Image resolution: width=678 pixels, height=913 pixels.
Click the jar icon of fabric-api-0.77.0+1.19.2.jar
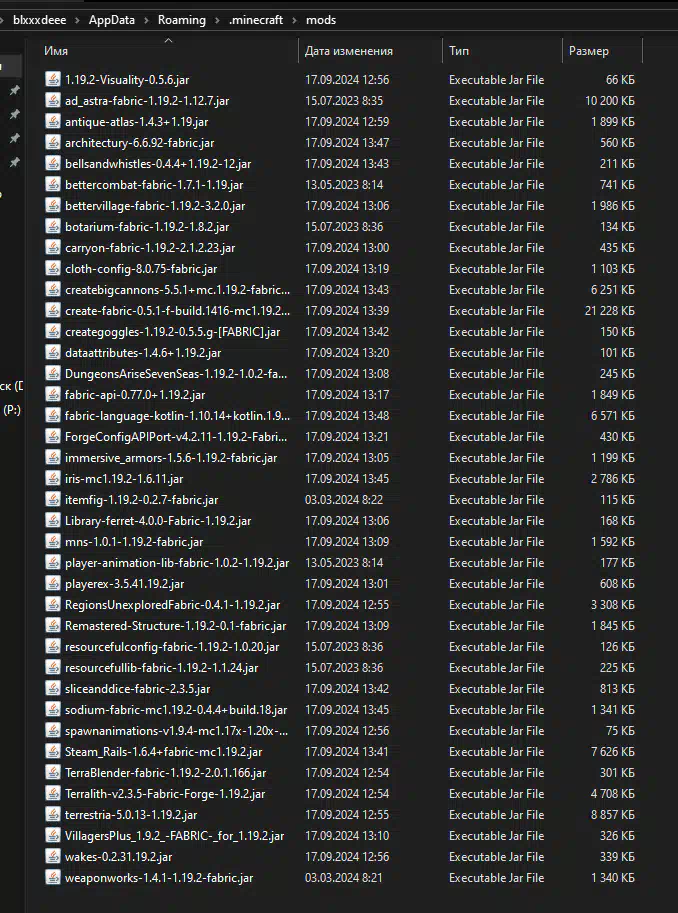pos(53,394)
